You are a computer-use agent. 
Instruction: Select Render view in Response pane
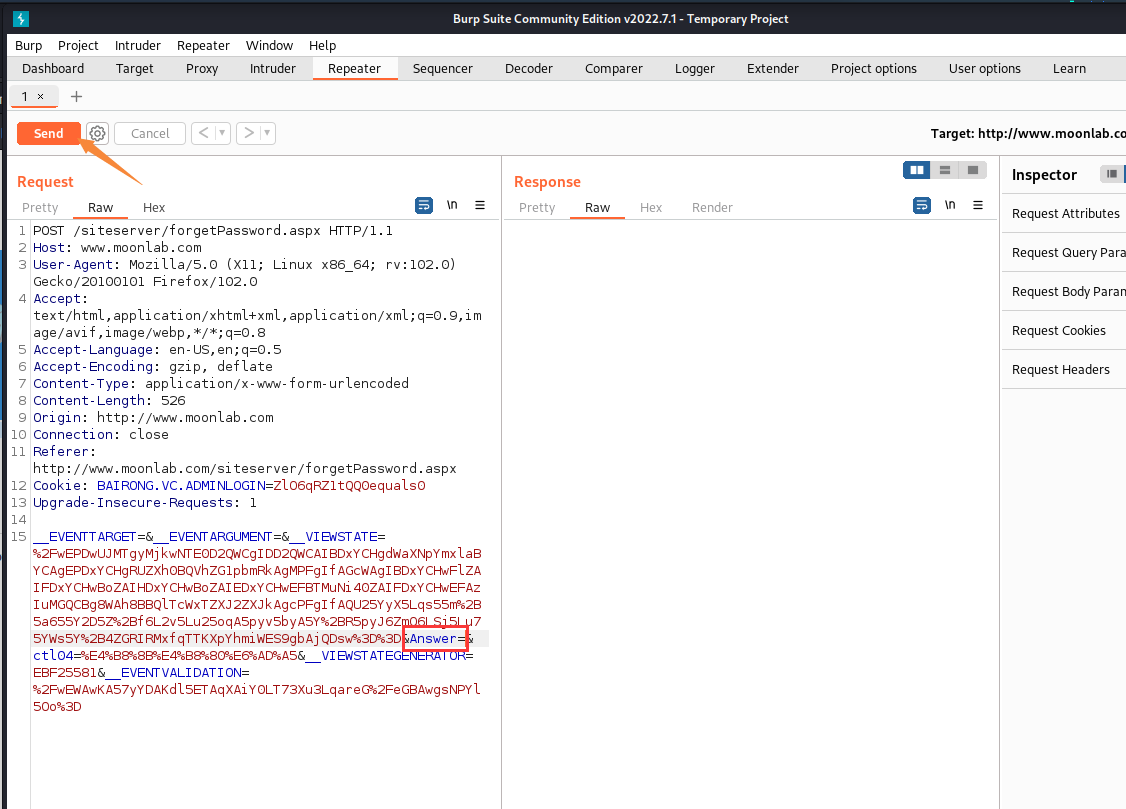(x=712, y=207)
